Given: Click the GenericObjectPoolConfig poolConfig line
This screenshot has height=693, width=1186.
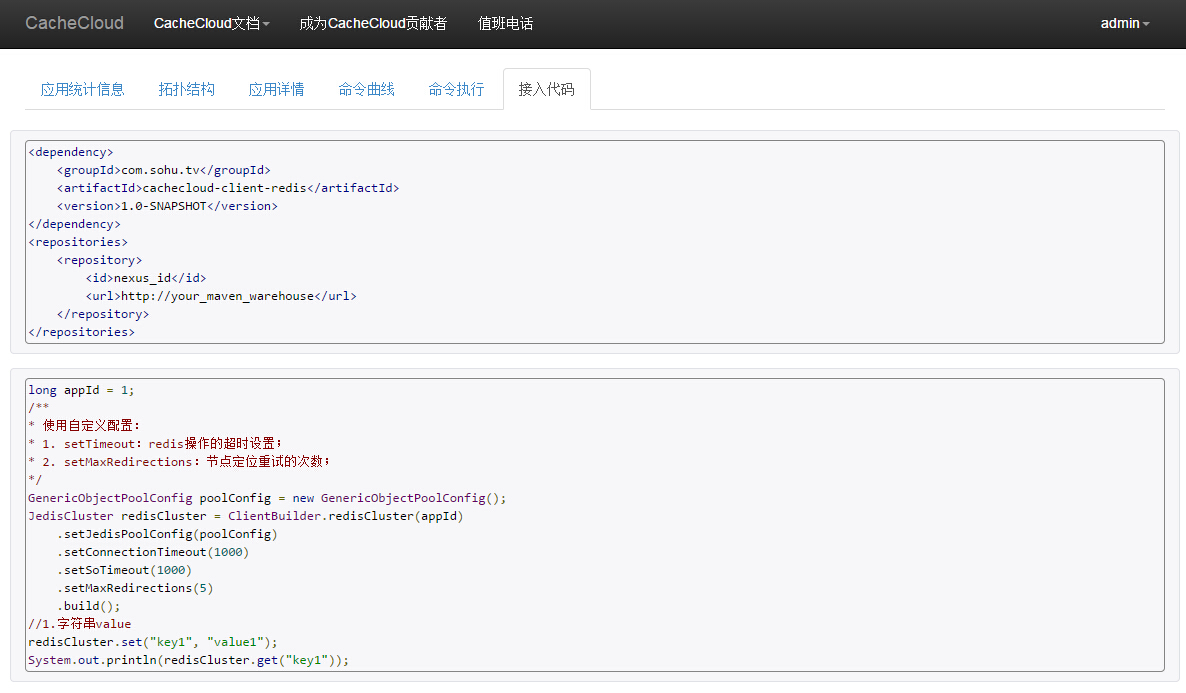Looking at the screenshot, I should pyautogui.click(x=267, y=499).
